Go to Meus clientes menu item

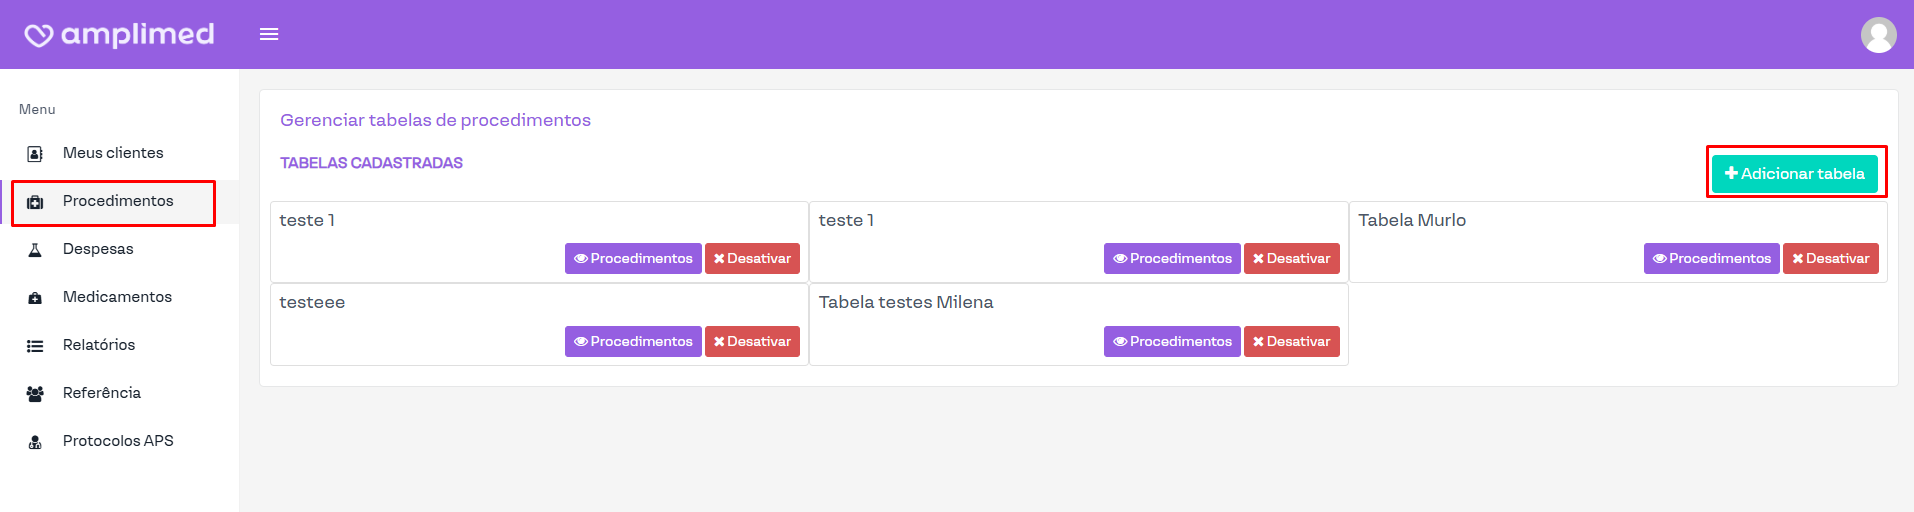click(113, 153)
